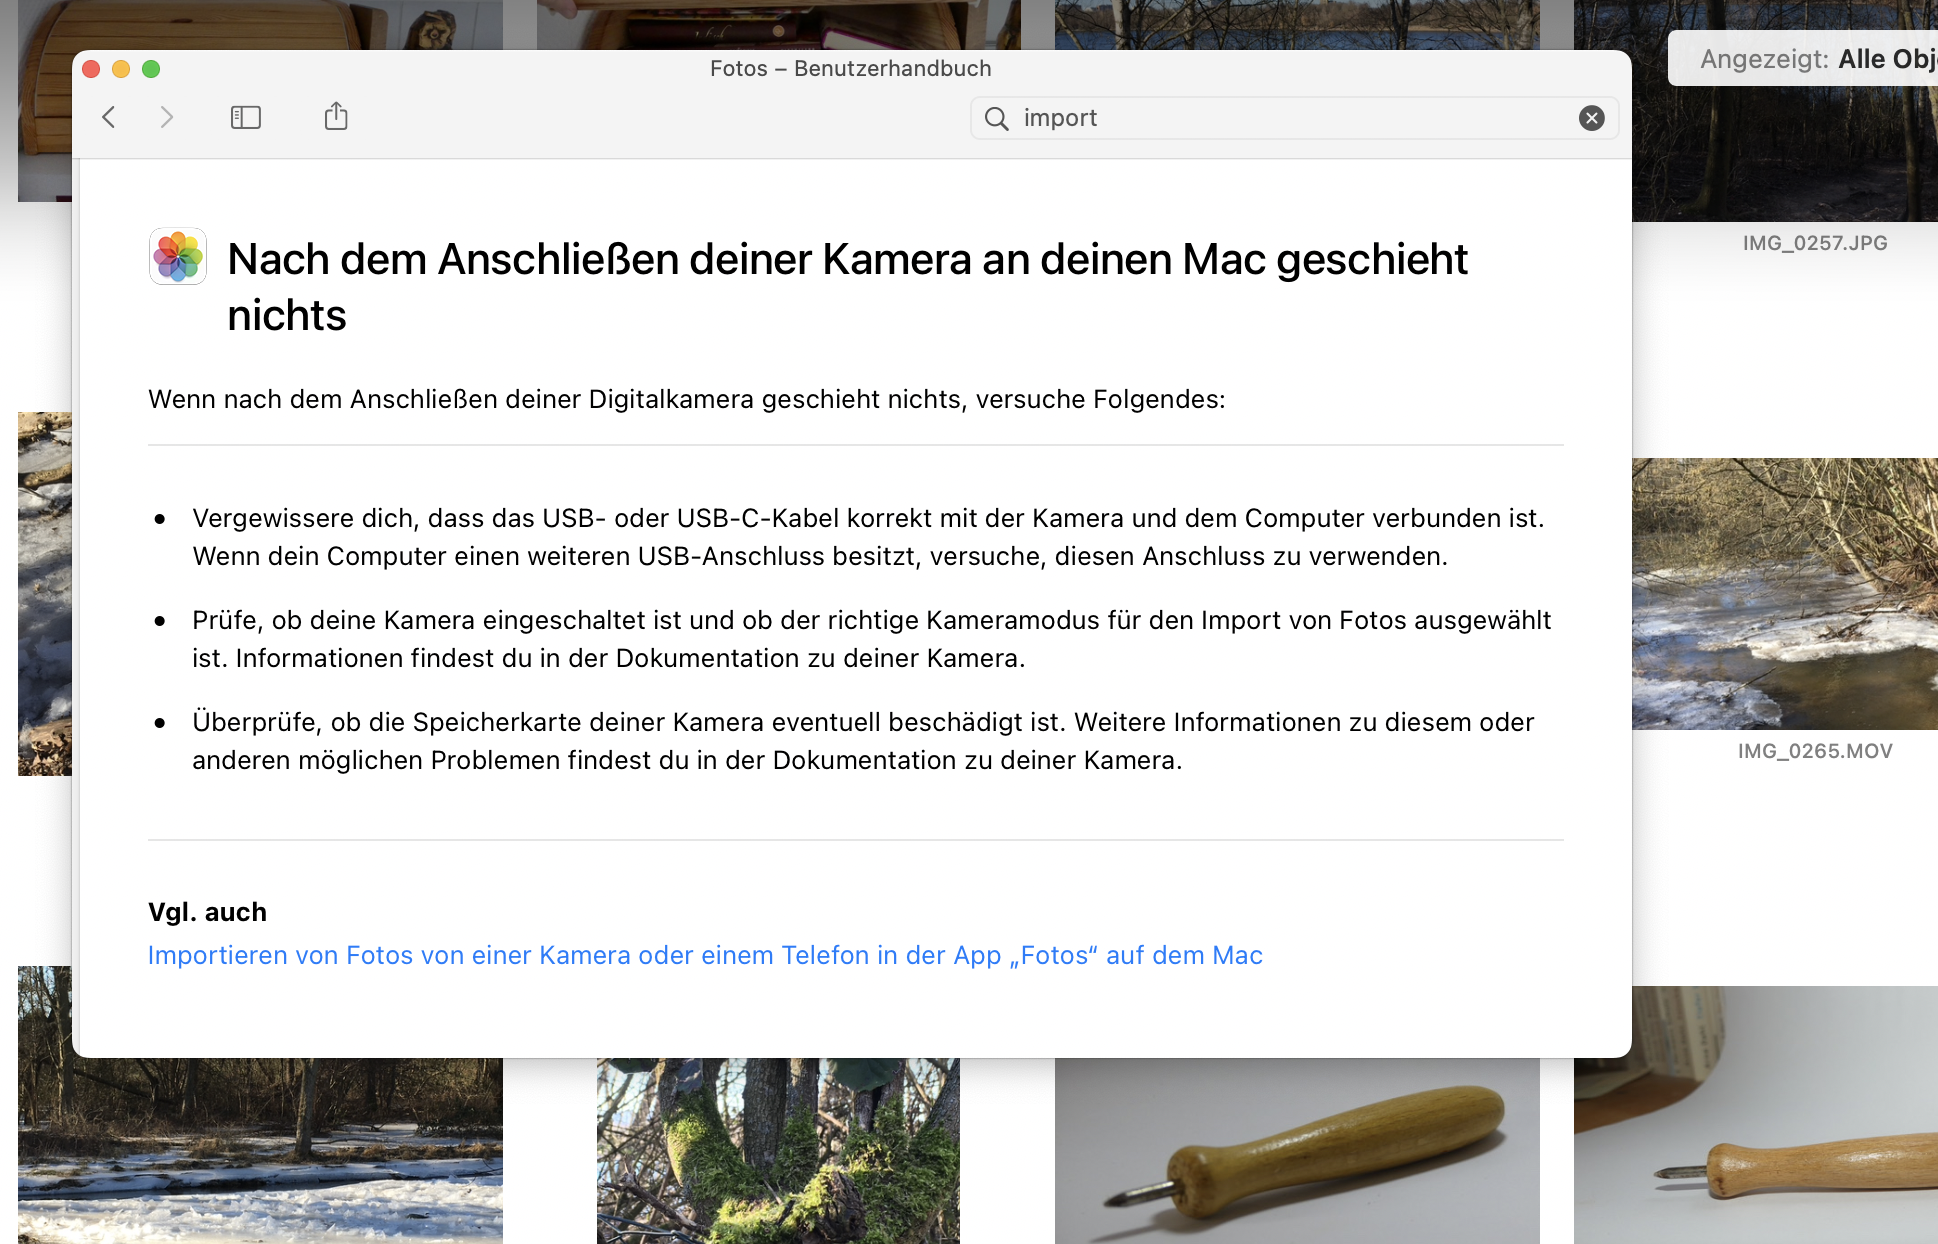The image size is (1938, 1244).
Task: Click the magnifying glass search icon
Action: (996, 119)
